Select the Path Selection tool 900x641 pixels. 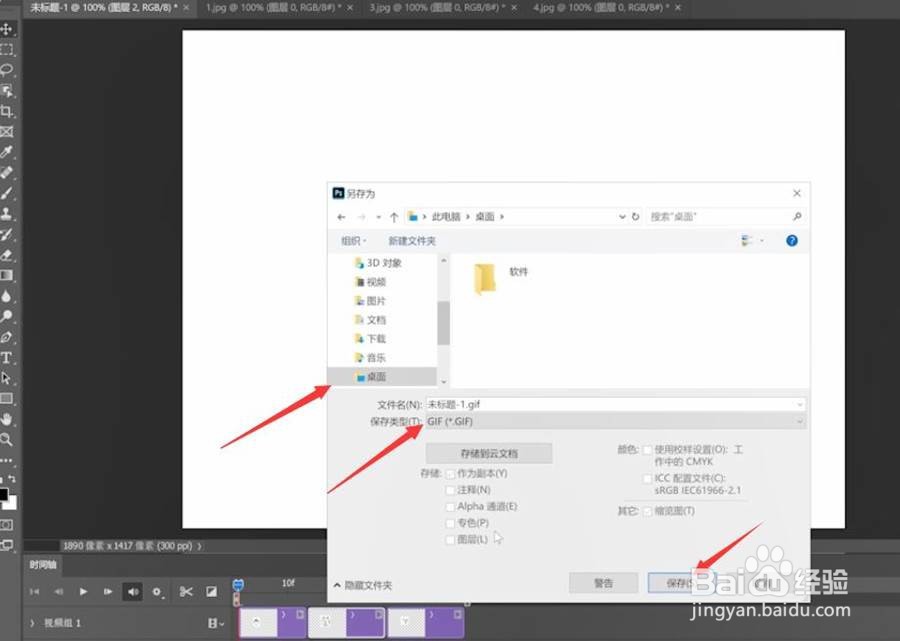pos(7,378)
